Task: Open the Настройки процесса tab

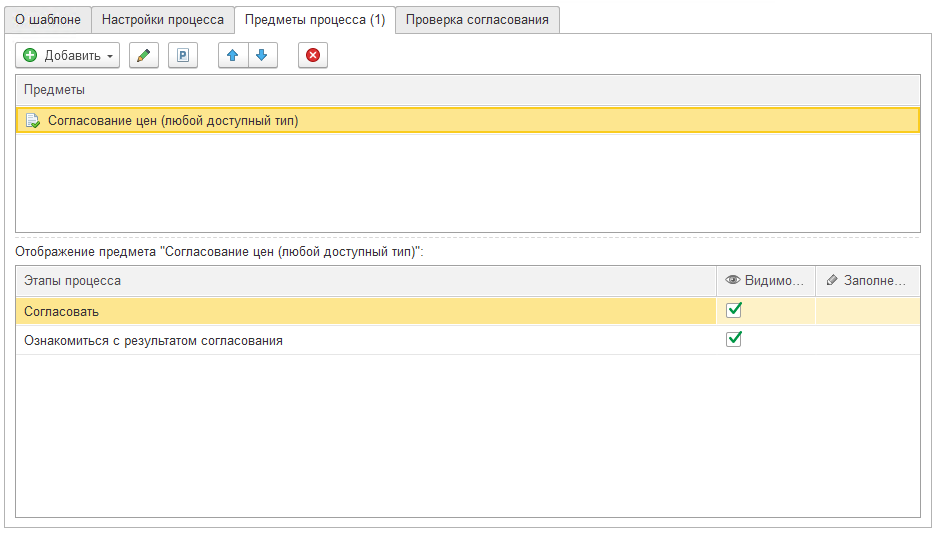Action: click(163, 19)
